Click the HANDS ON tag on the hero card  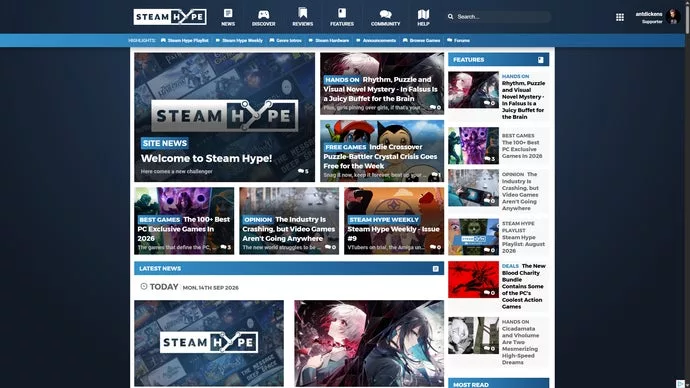click(x=342, y=80)
